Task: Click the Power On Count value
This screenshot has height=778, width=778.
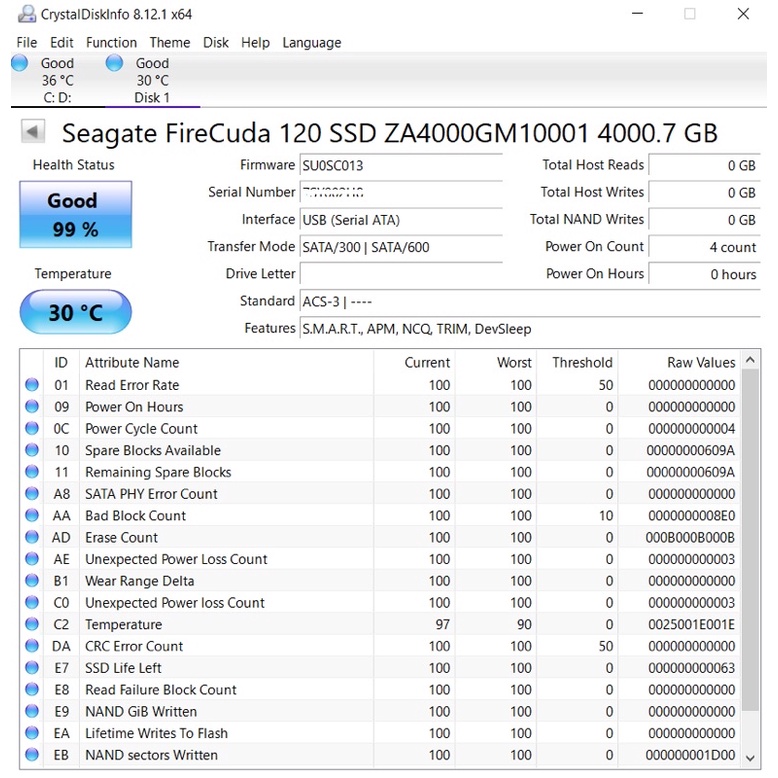Action: pyautogui.click(x=705, y=247)
